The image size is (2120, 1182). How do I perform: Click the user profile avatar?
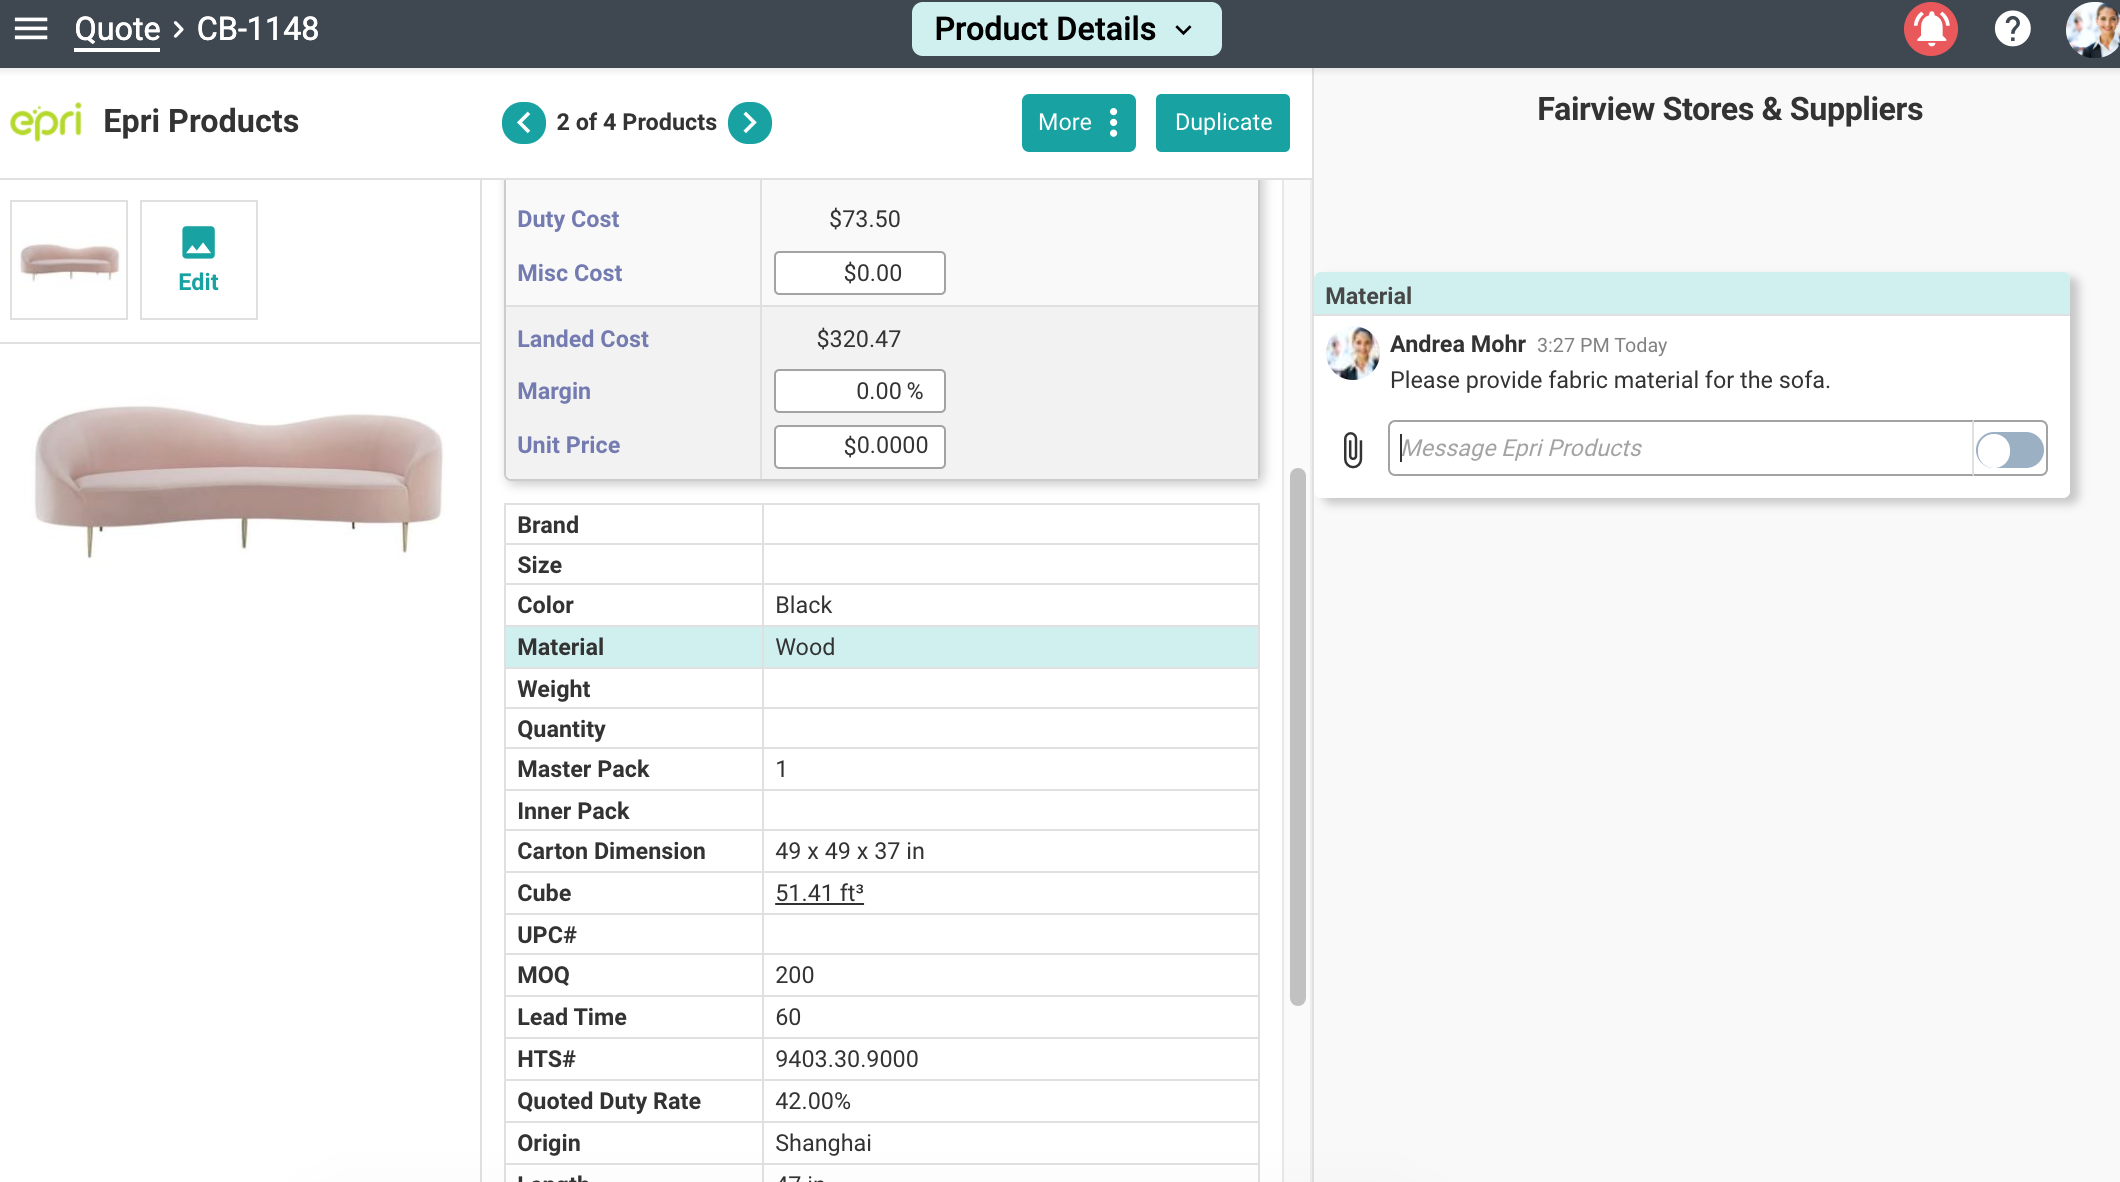click(2093, 29)
